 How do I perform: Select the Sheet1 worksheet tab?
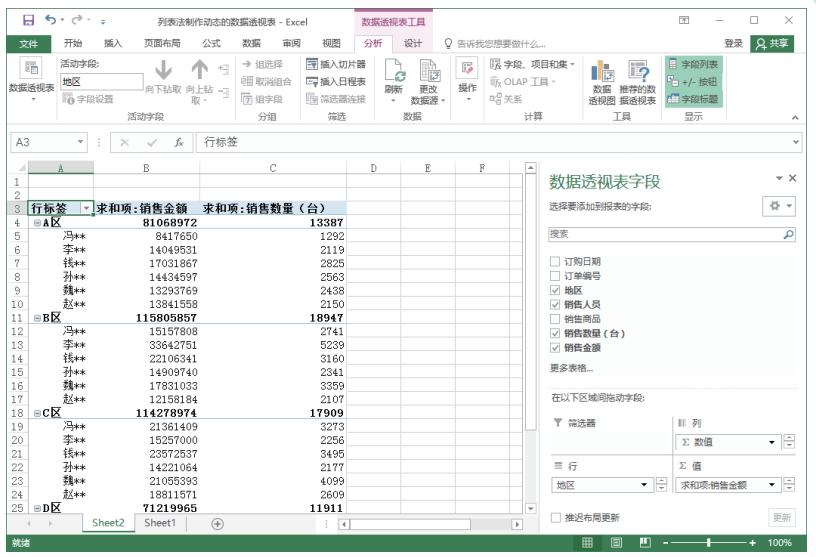(x=160, y=523)
